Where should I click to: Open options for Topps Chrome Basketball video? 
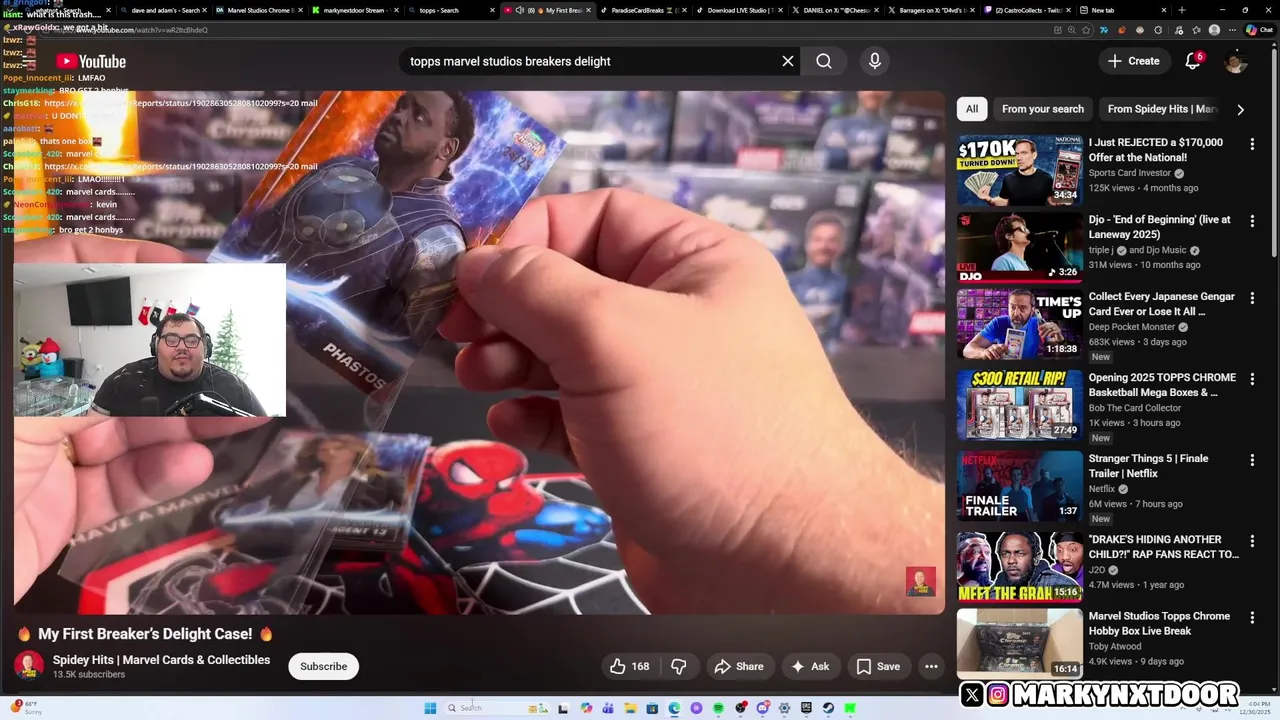[1252, 379]
